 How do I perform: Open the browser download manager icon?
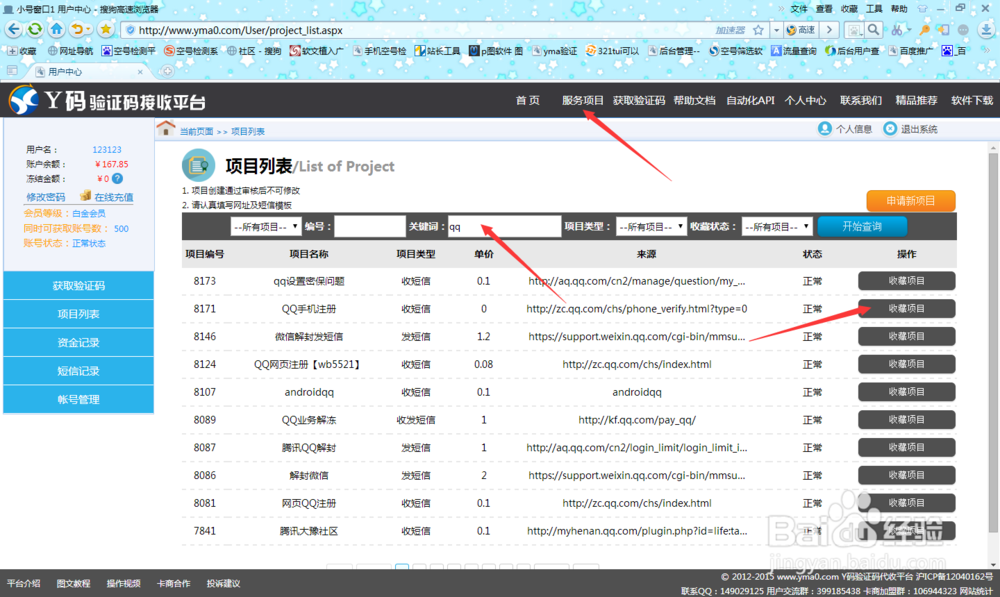[x=985, y=30]
